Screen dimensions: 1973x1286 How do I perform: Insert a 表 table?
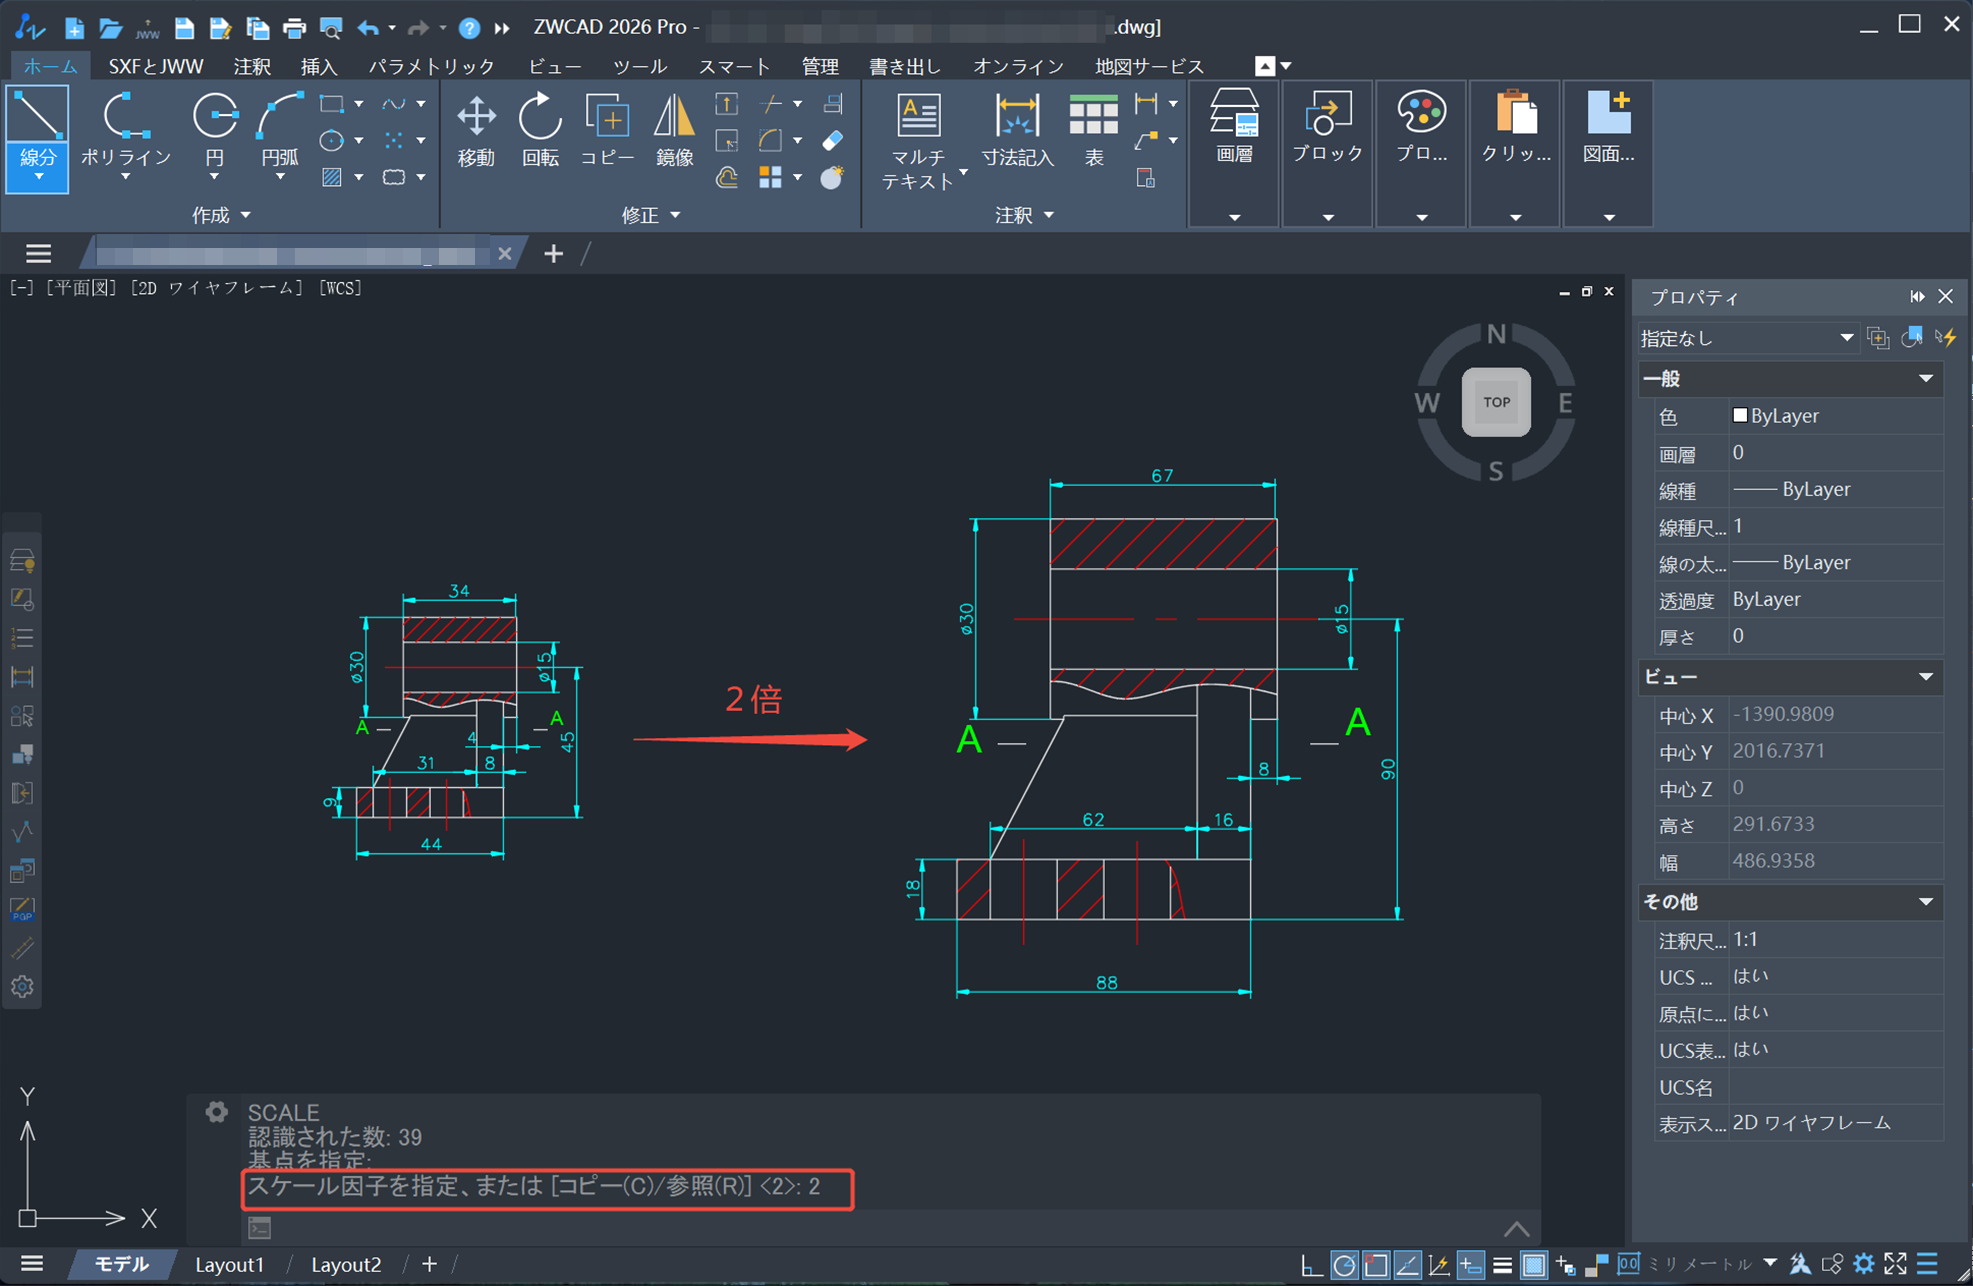pos(1093,130)
